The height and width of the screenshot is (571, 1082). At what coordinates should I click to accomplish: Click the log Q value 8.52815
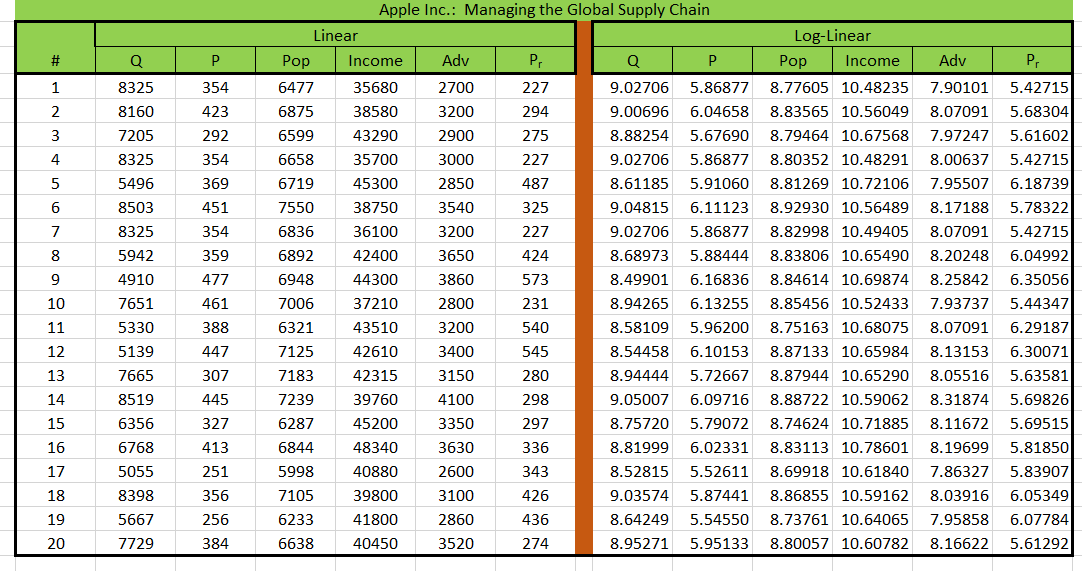coord(639,472)
